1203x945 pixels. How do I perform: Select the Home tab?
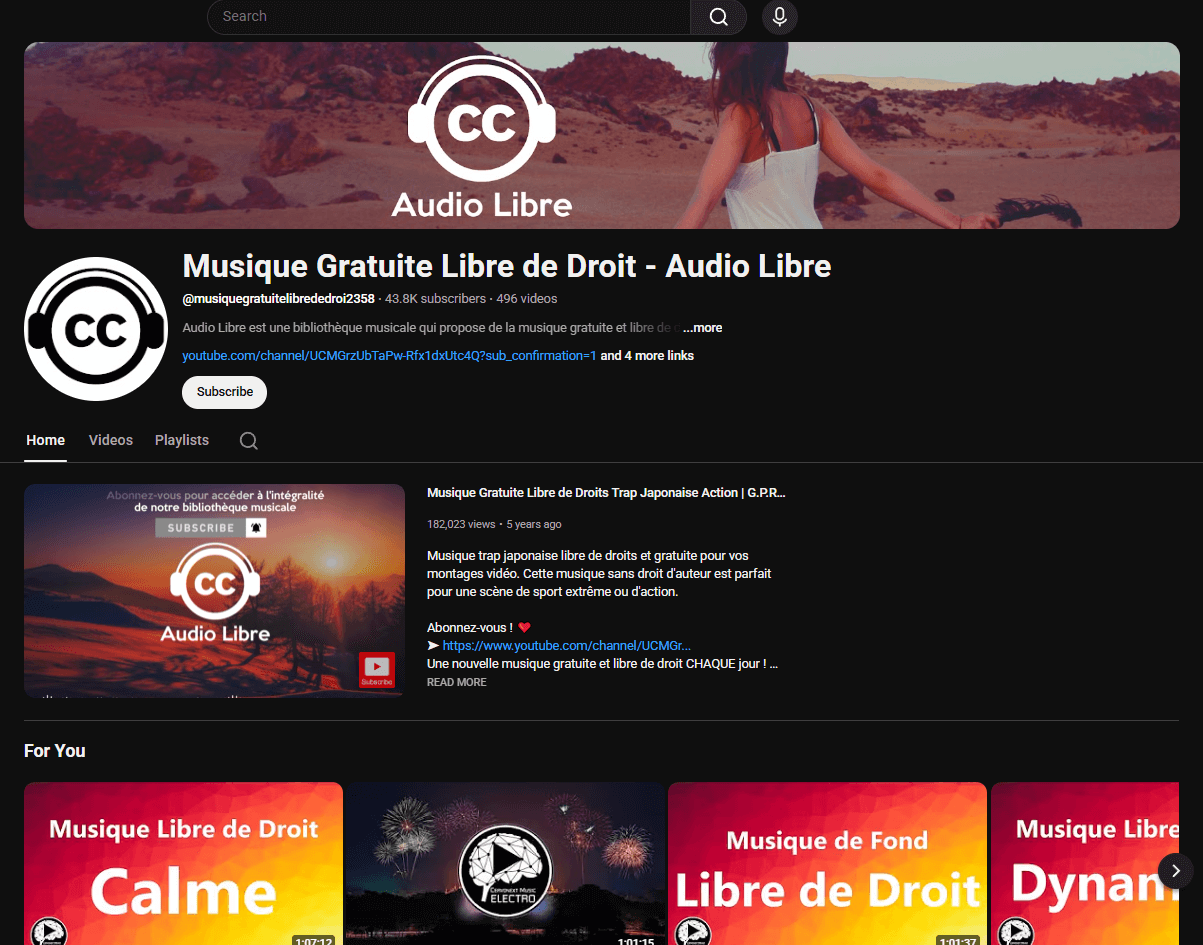coord(46,440)
